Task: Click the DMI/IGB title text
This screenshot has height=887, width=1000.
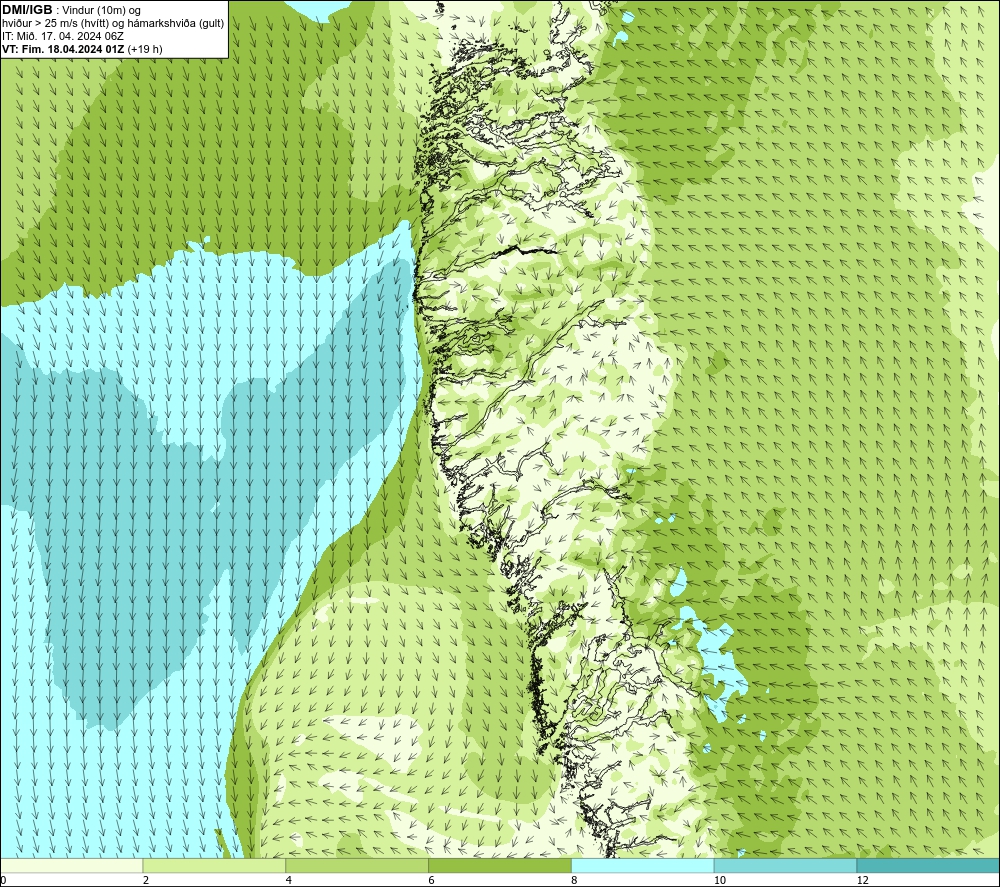Action: pos(27,10)
